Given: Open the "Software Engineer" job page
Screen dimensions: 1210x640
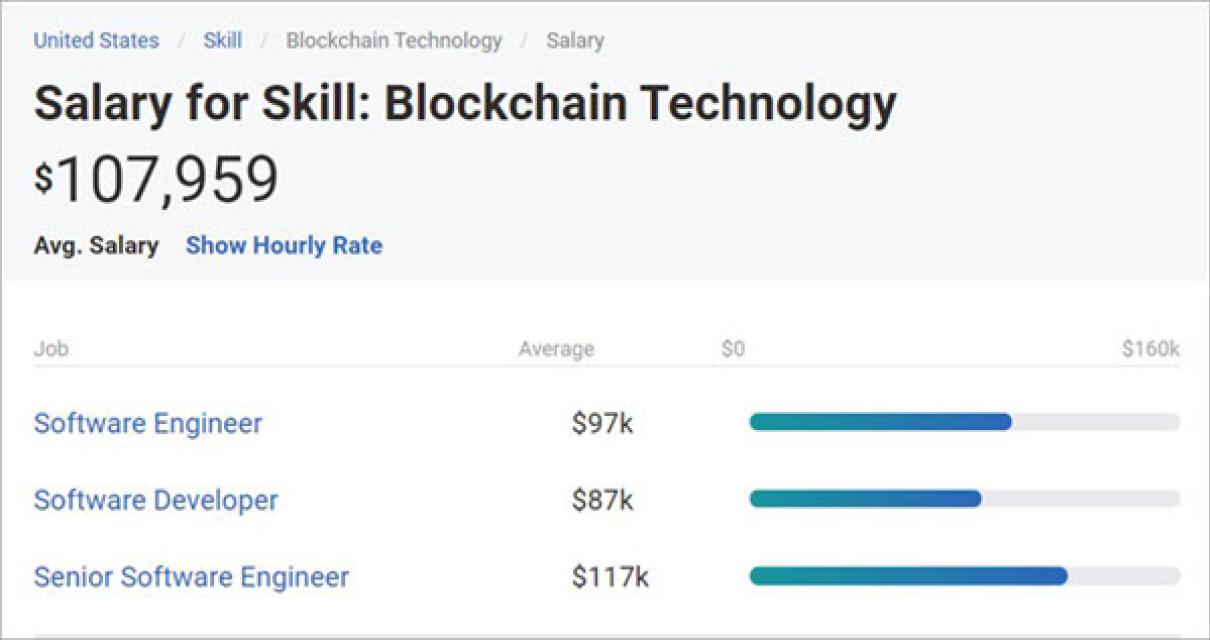Looking at the screenshot, I should [x=148, y=424].
